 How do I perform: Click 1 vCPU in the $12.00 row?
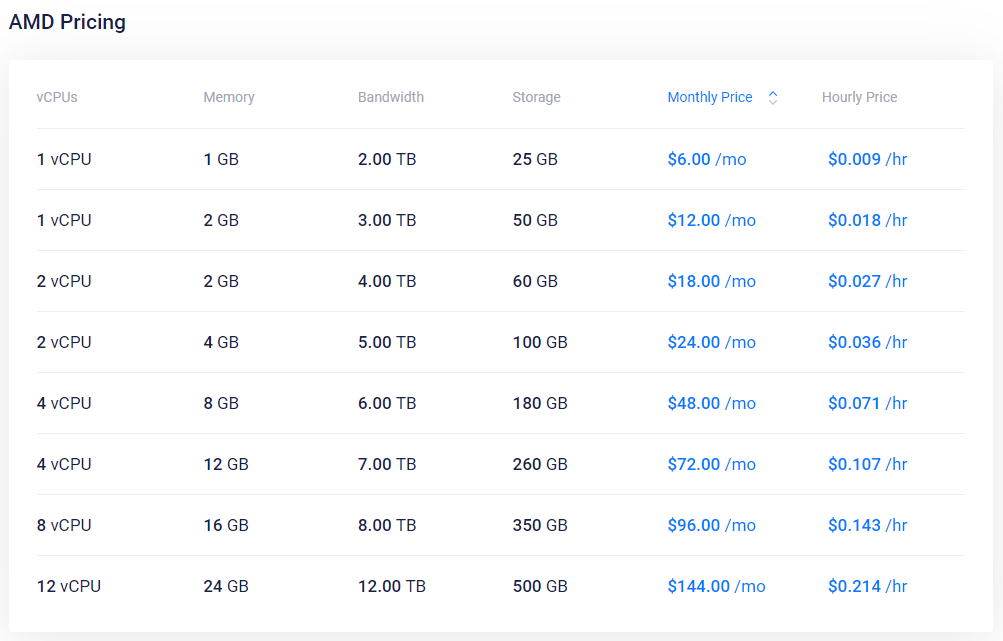tap(64, 220)
